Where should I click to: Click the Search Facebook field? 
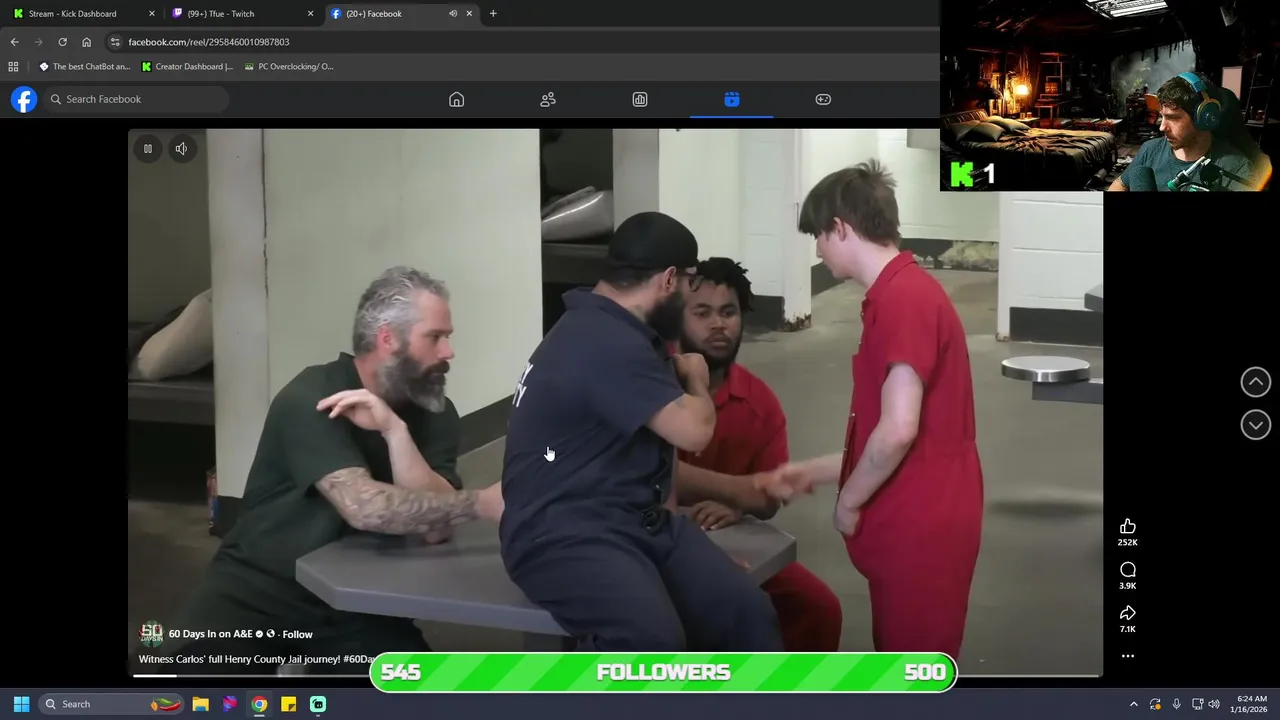[x=136, y=99]
